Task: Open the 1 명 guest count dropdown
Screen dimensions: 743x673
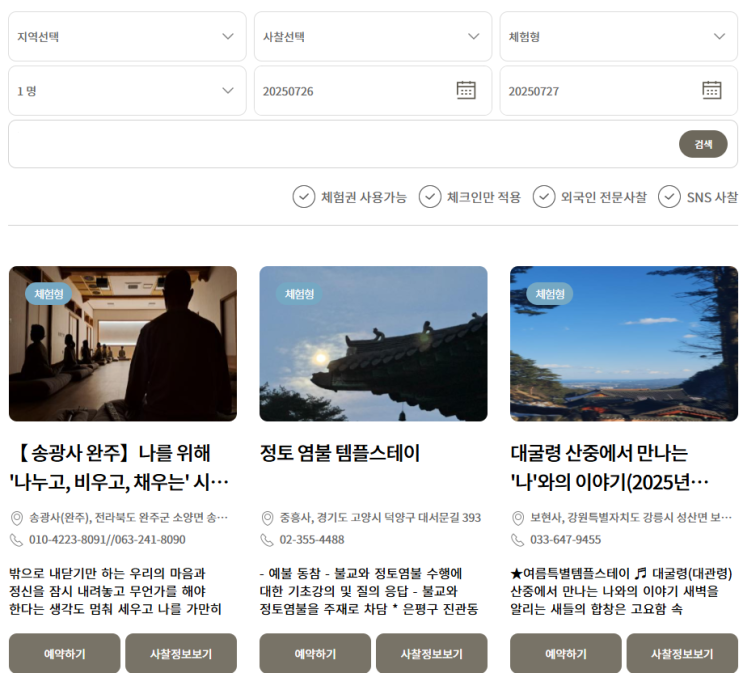Action: (x=127, y=91)
